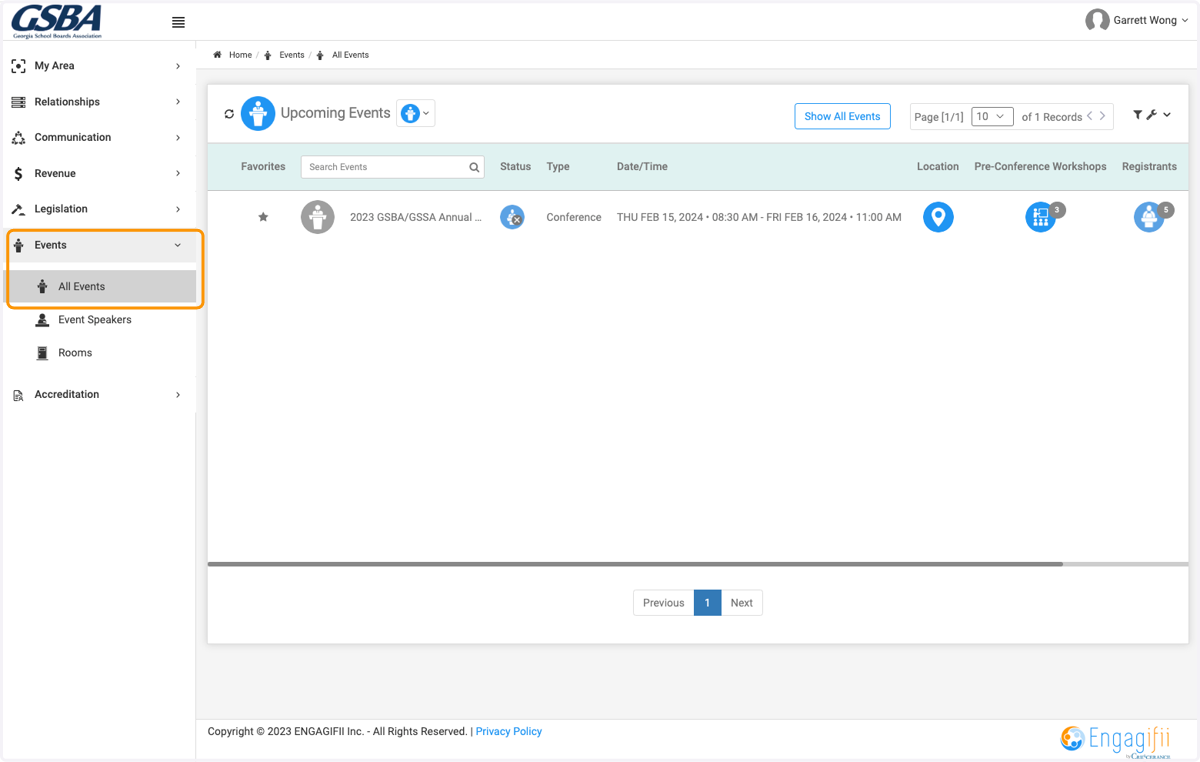Screen dimensions: 1200x762
Task: Refresh the Upcoming Events list
Action: click(229, 114)
